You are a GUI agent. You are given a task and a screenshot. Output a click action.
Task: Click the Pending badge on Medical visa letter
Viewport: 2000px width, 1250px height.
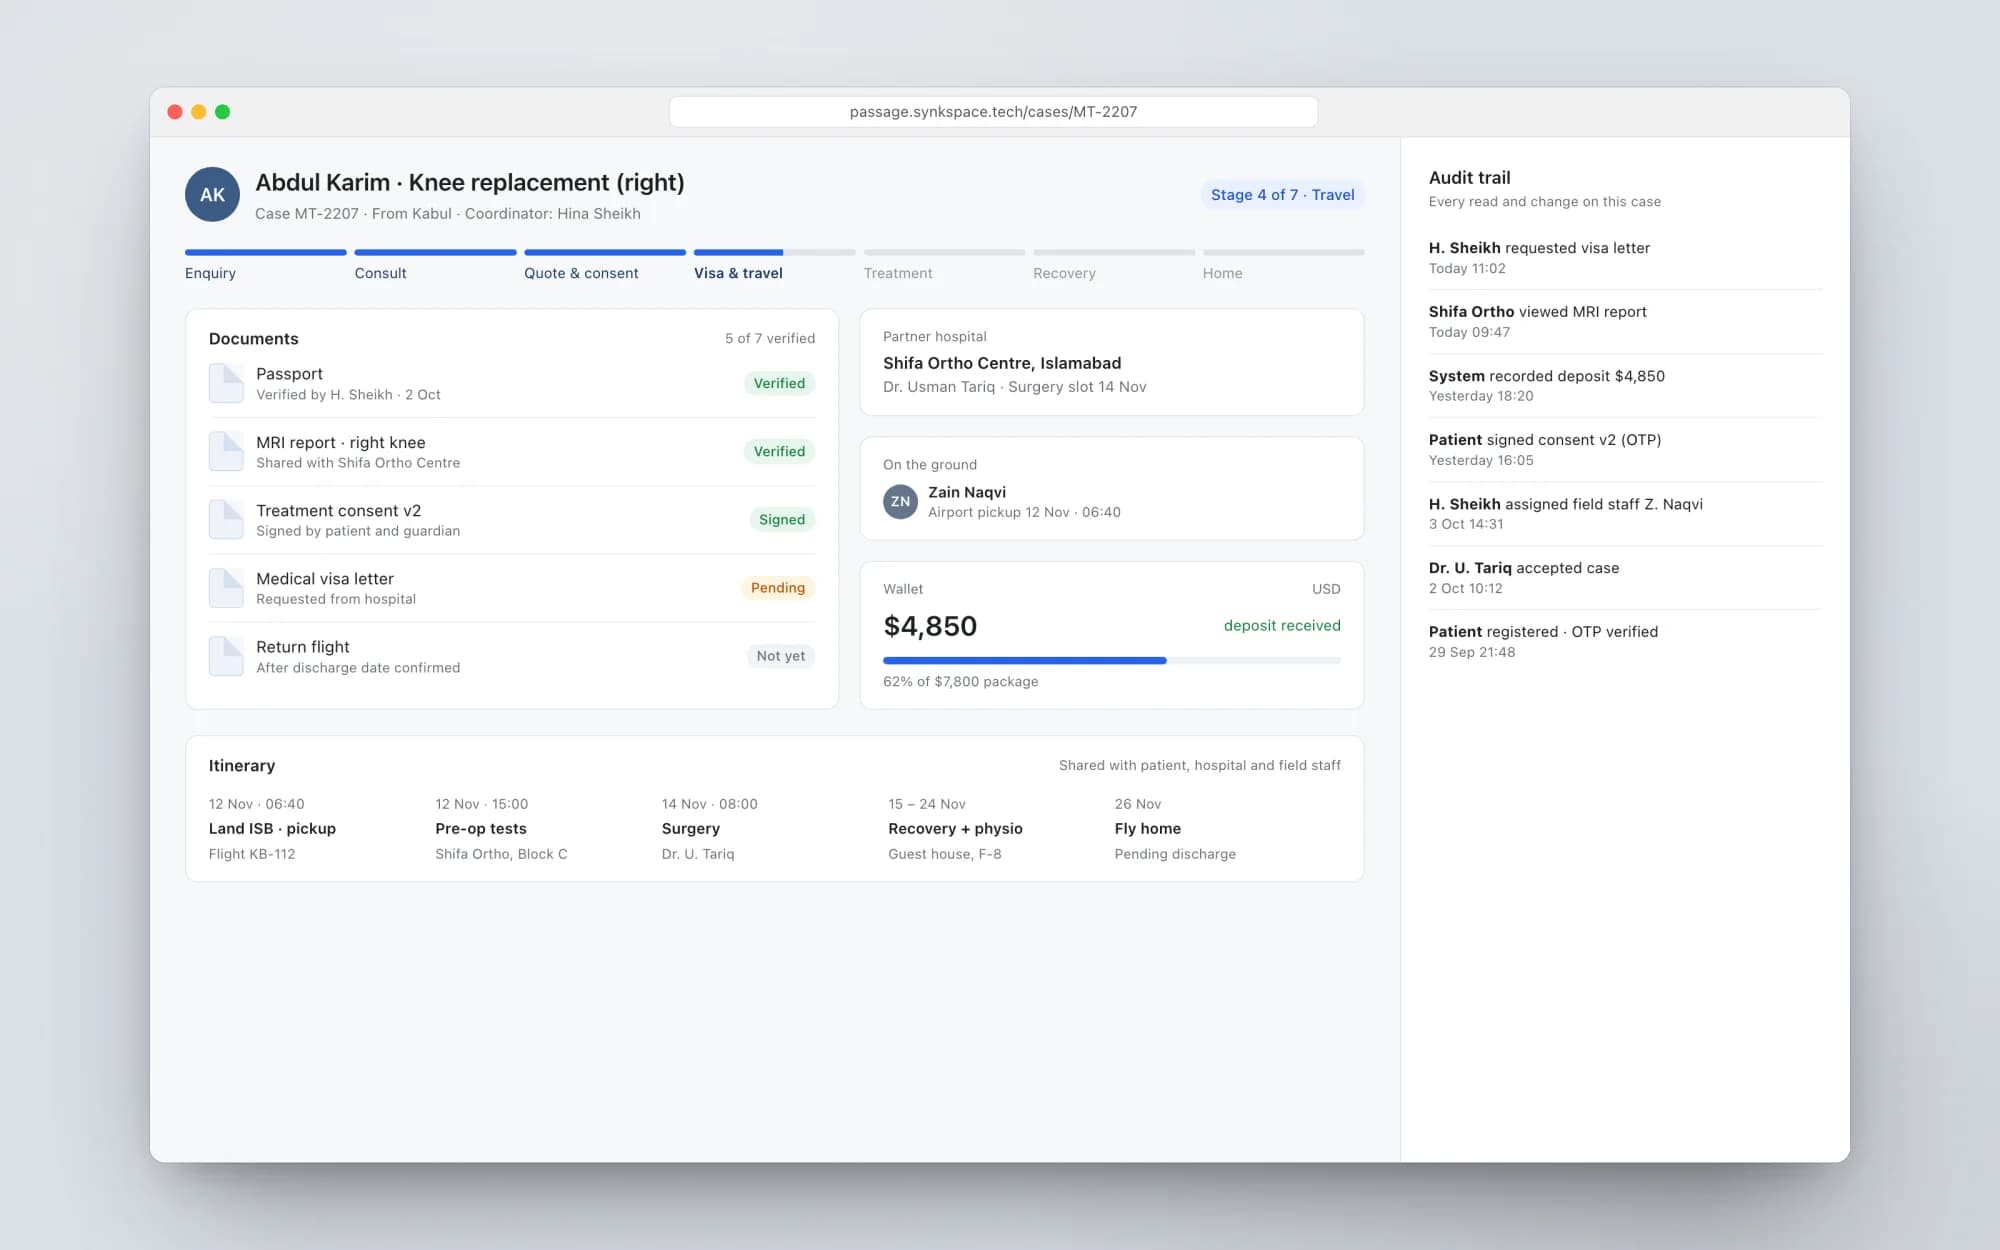[x=778, y=588]
